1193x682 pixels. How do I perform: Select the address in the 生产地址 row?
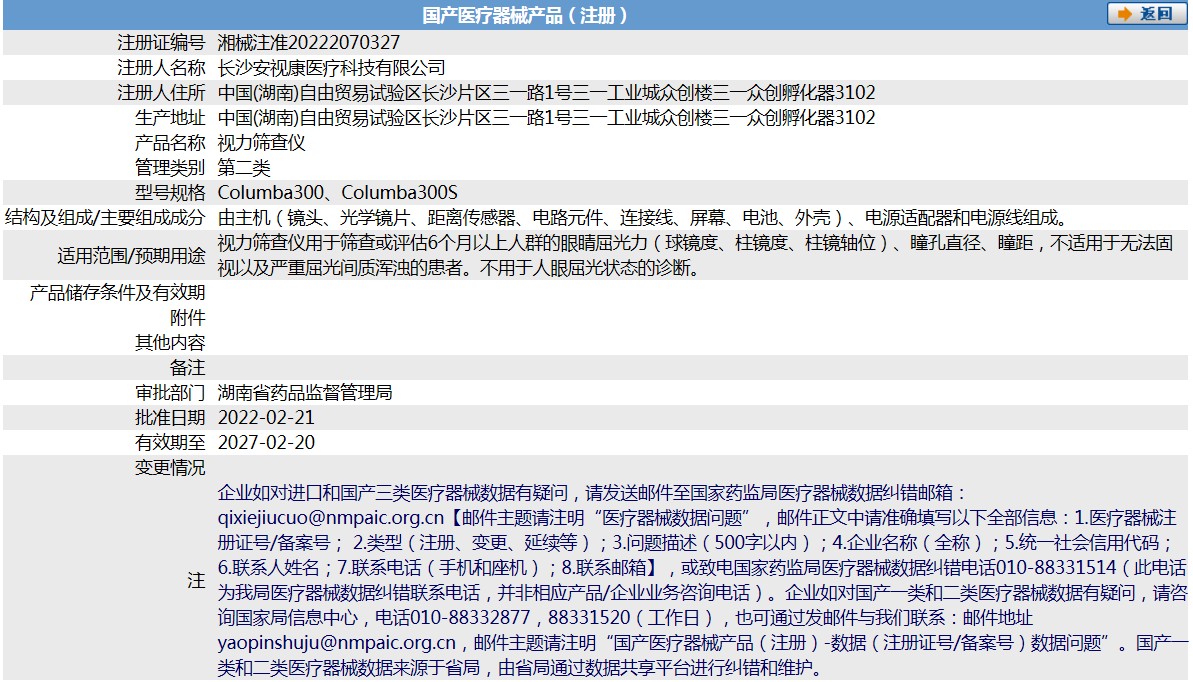(546, 118)
